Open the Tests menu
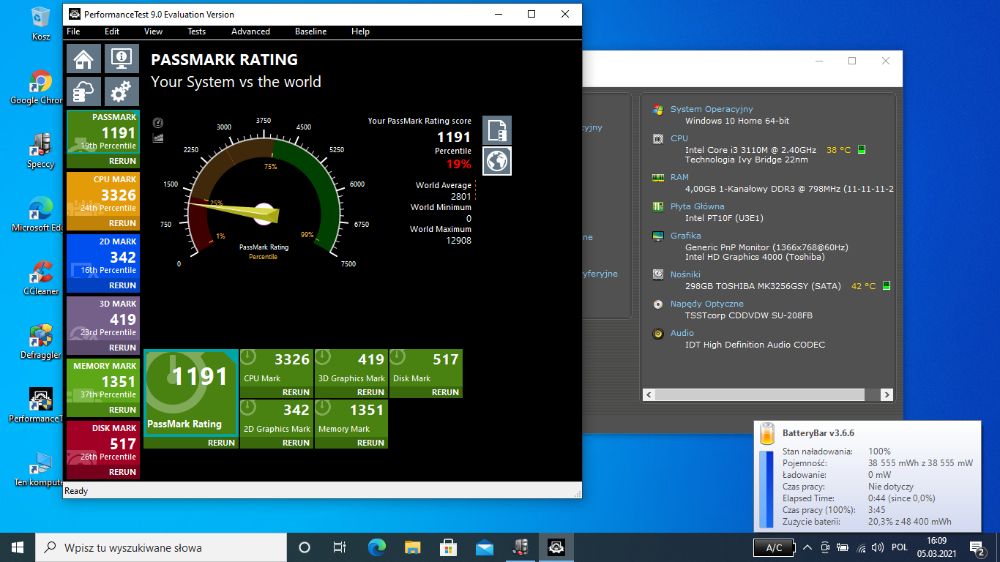Screen dimensions: 1000x562 pos(196,31)
